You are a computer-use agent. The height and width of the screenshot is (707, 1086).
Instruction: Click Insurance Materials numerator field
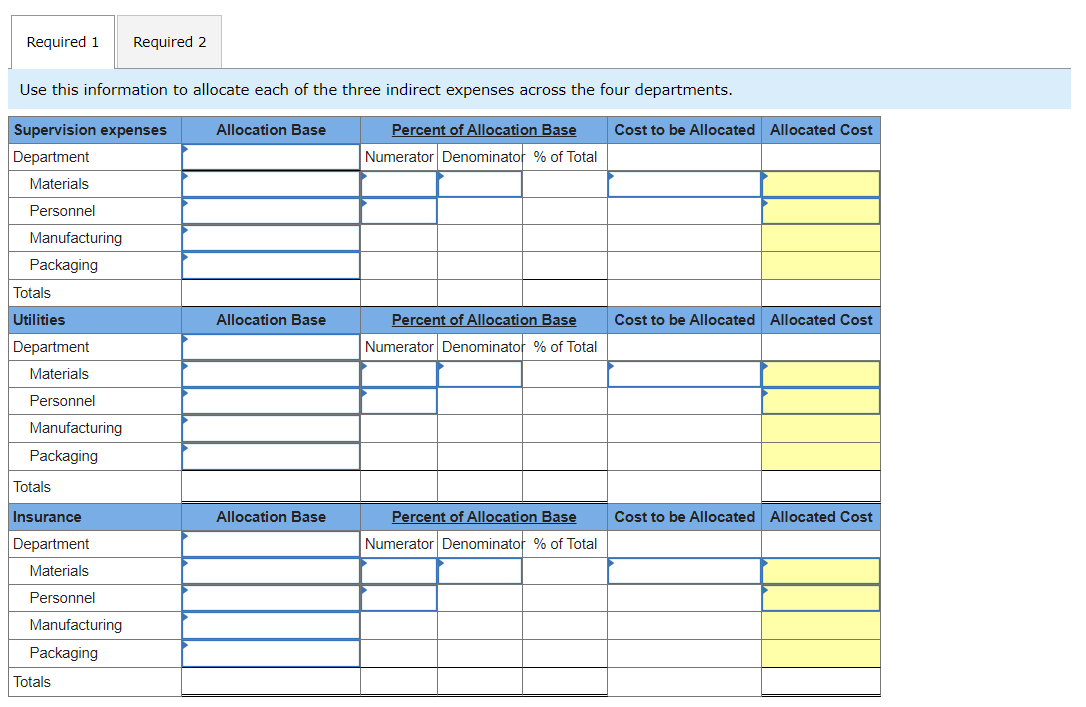pos(399,571)
